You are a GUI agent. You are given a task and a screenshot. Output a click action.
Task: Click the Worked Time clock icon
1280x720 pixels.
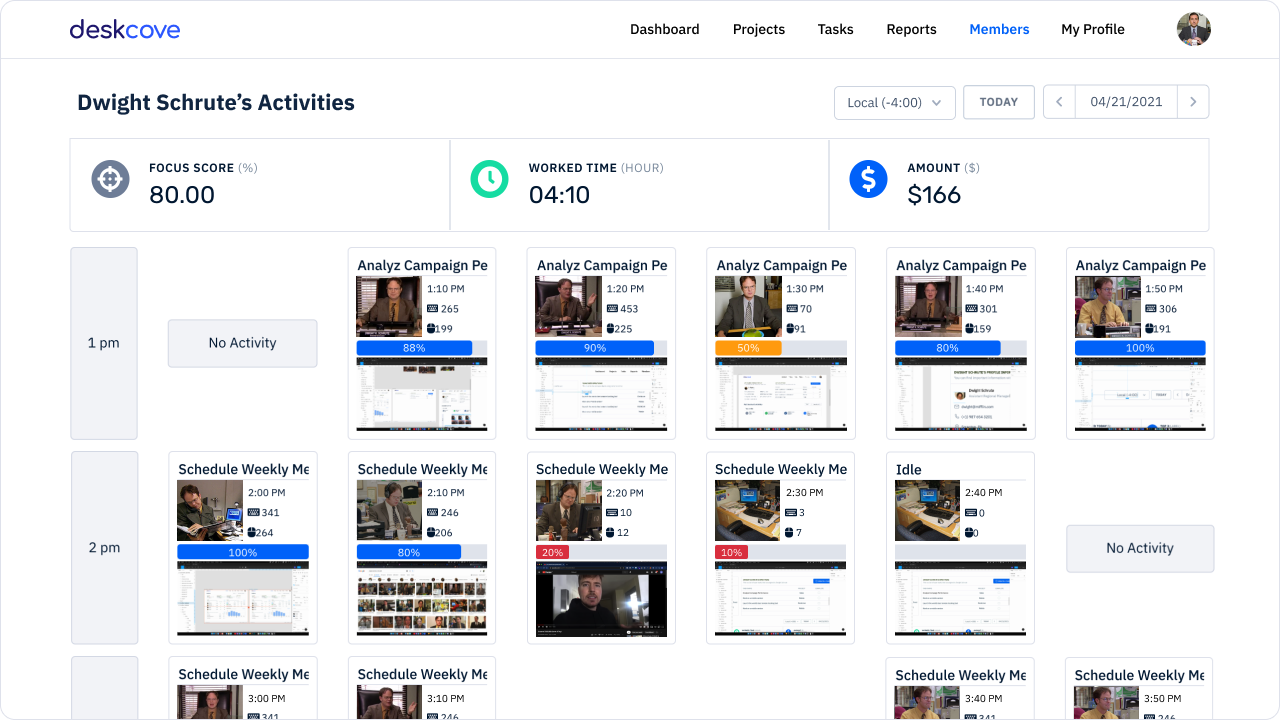(490, 179)
